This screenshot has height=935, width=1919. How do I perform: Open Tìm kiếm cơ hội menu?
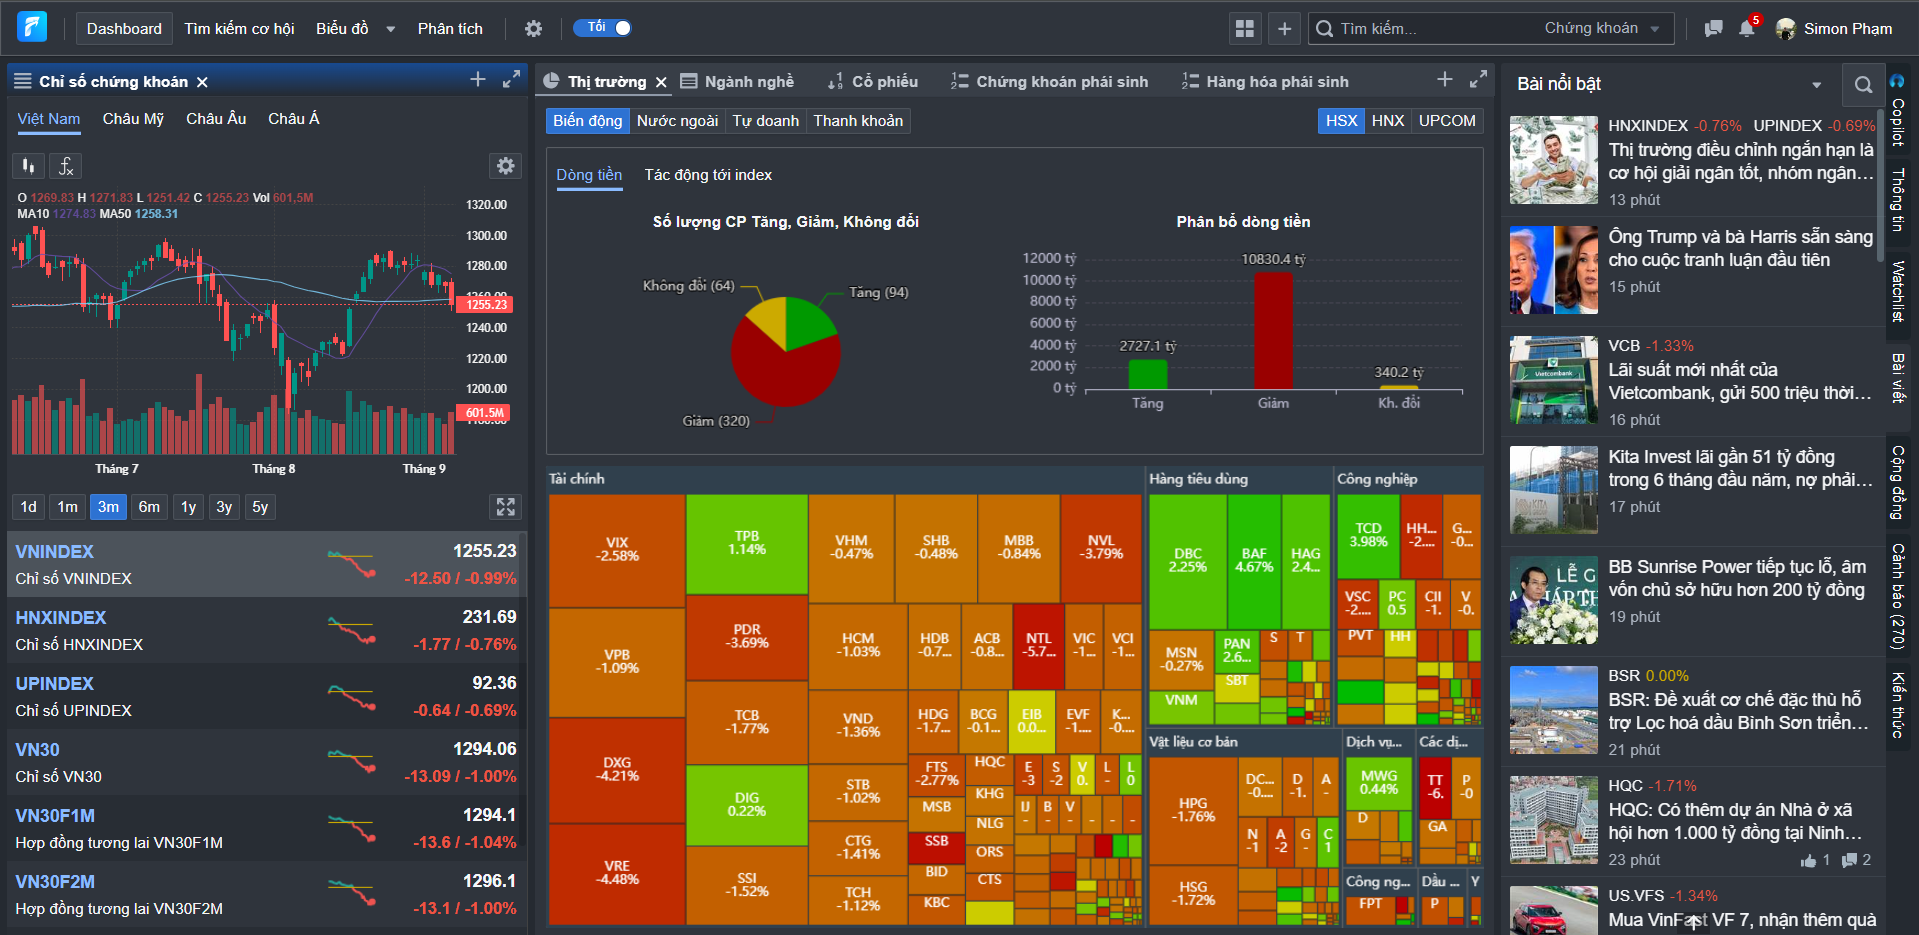239,29
